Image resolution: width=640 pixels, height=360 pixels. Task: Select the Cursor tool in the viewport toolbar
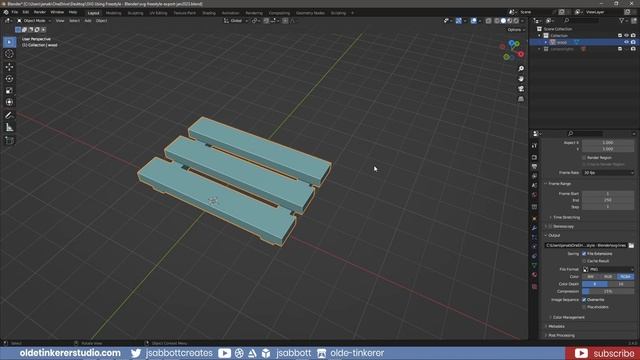tap(9, 54)
